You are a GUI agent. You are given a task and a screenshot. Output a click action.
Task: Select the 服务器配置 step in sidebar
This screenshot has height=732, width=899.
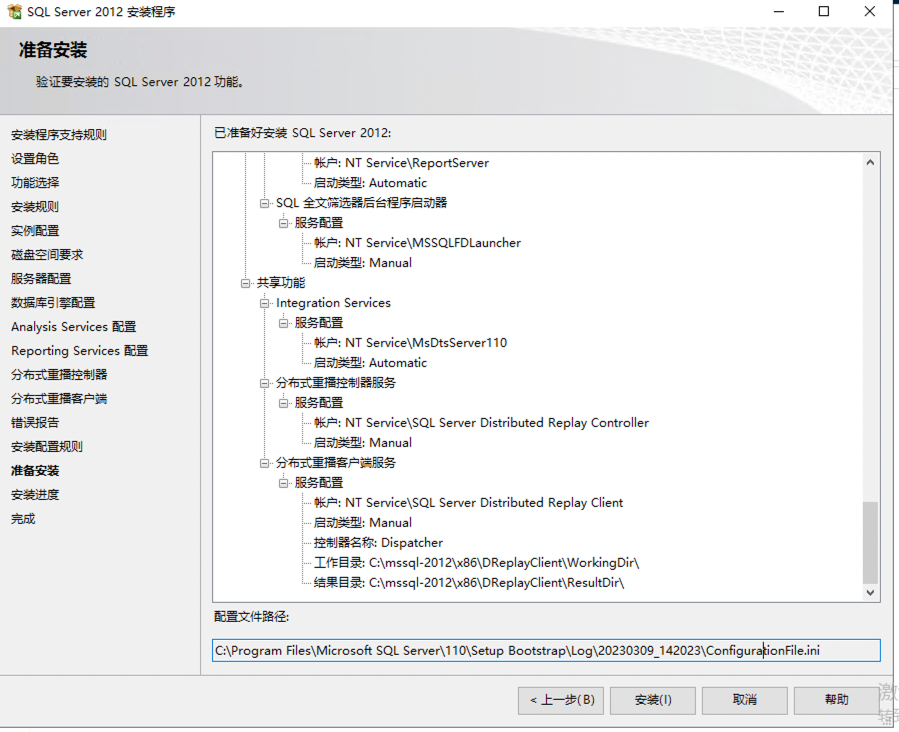click(41, 279)
